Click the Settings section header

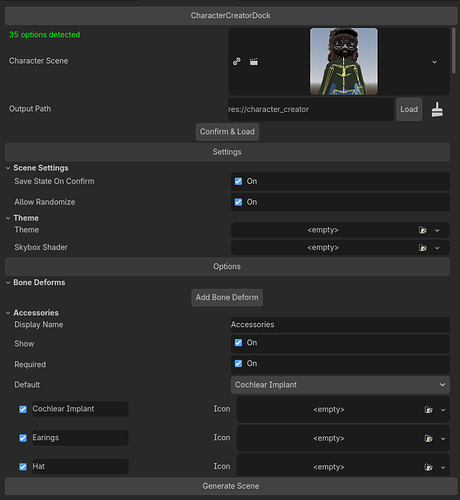[x=227, y=152]
